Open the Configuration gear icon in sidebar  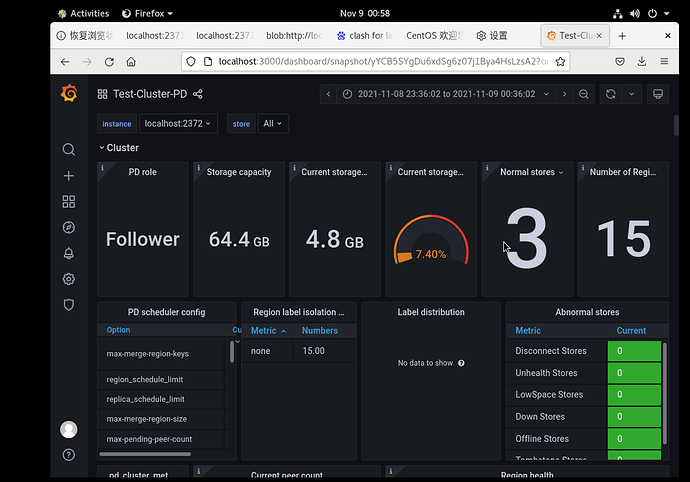69,279
